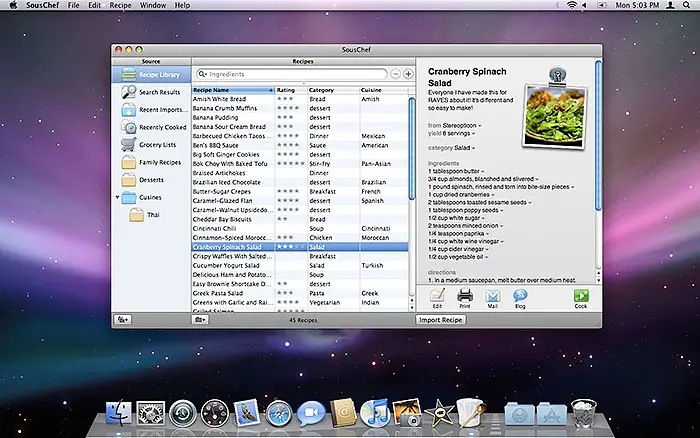700x438 pixels.
Task: Click the Print recipe icon
Action: [x=465, y=298]
